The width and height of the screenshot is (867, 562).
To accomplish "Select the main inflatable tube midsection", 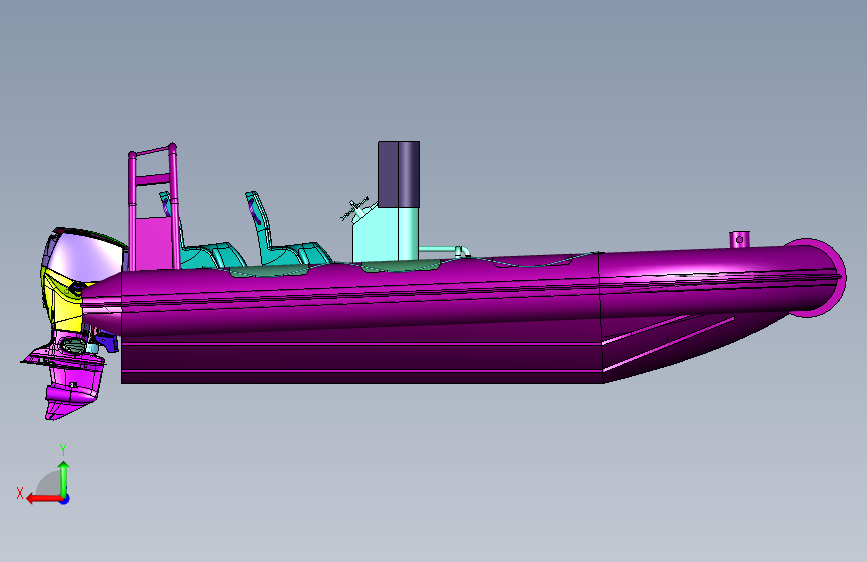I will pyautogui.click(x=359, y=296).
